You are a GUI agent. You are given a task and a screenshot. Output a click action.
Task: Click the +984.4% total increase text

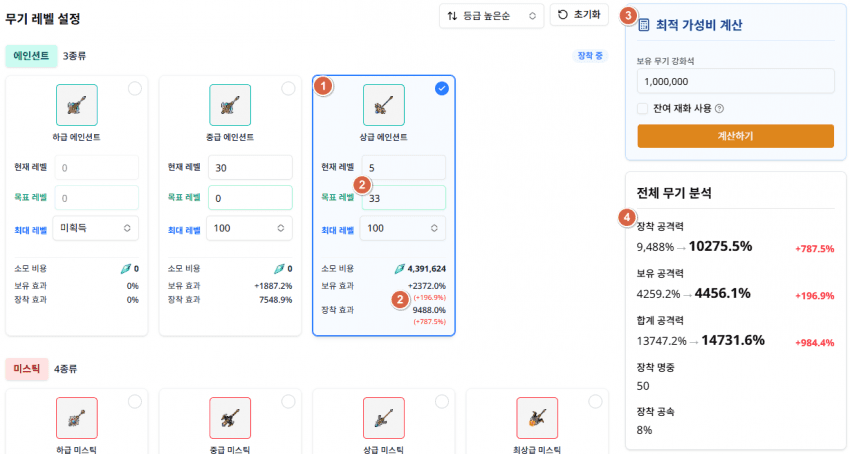(x=814, y=343)
